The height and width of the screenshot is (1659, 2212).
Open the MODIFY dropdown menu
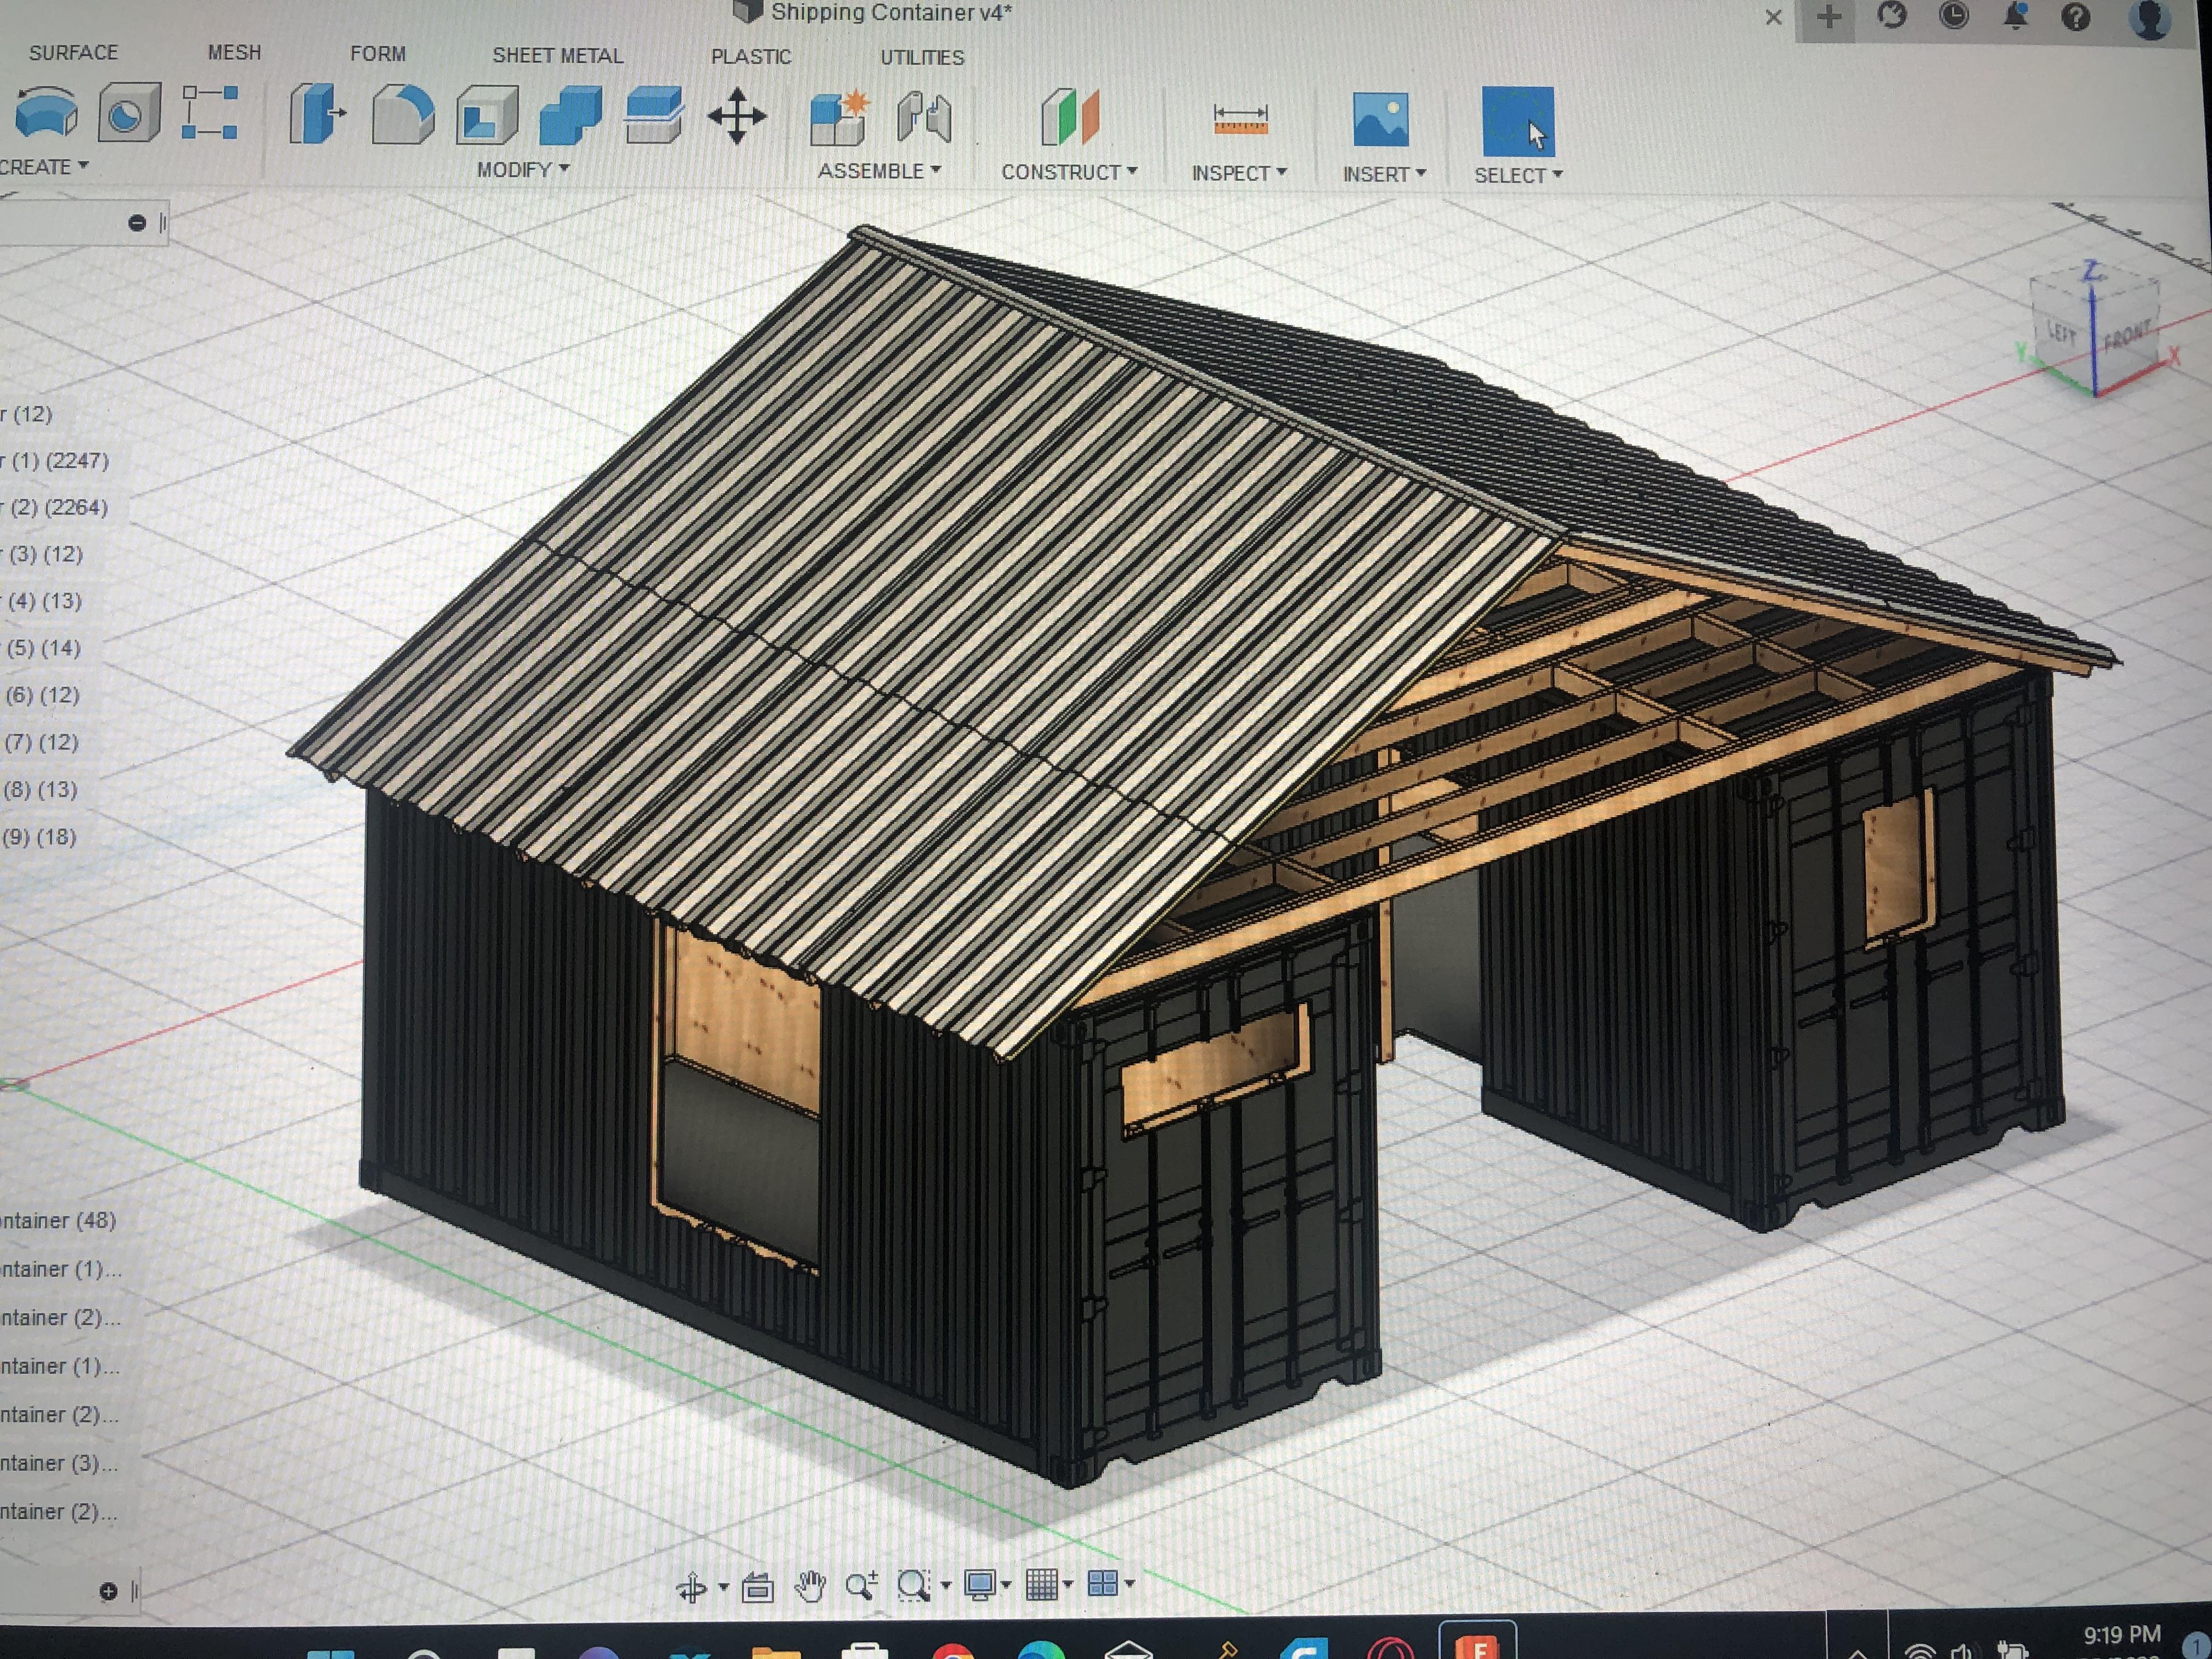[x=522, y=170]
